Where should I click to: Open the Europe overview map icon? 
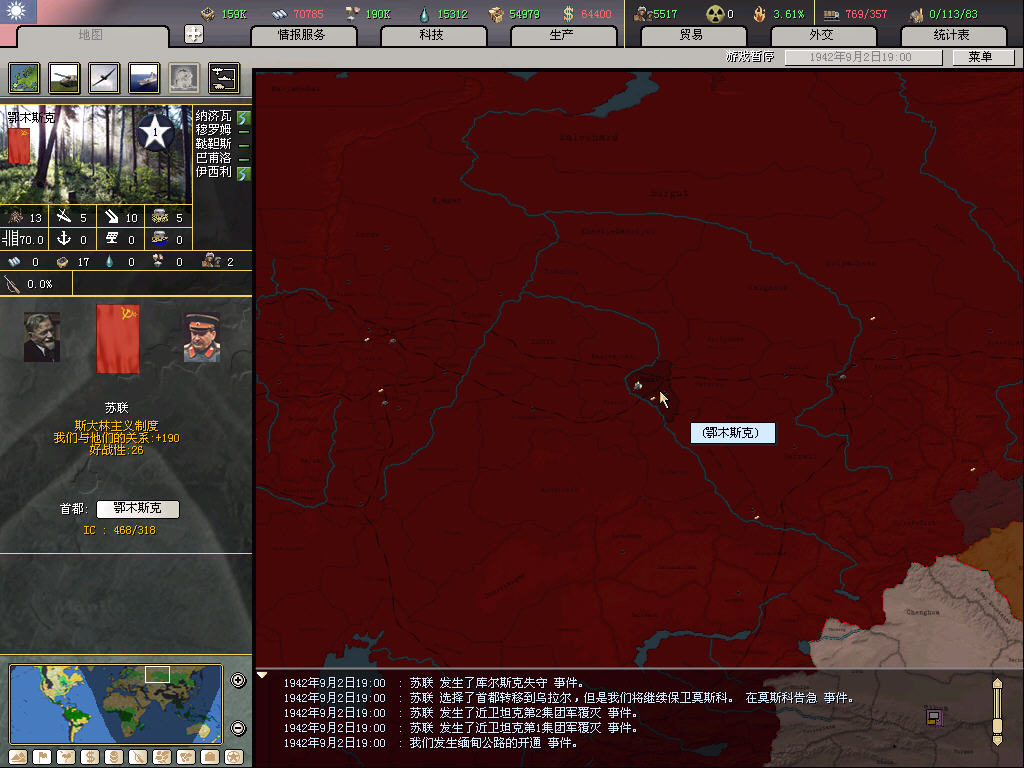tap(24, 78)
